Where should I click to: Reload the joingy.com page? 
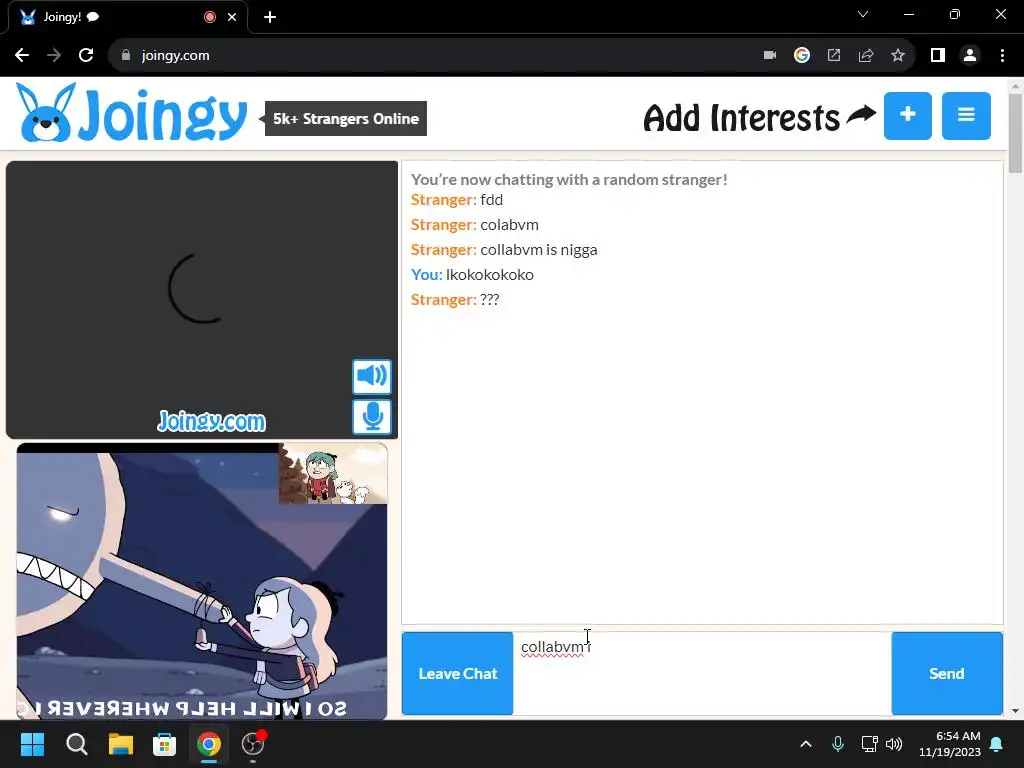(86, 56)
